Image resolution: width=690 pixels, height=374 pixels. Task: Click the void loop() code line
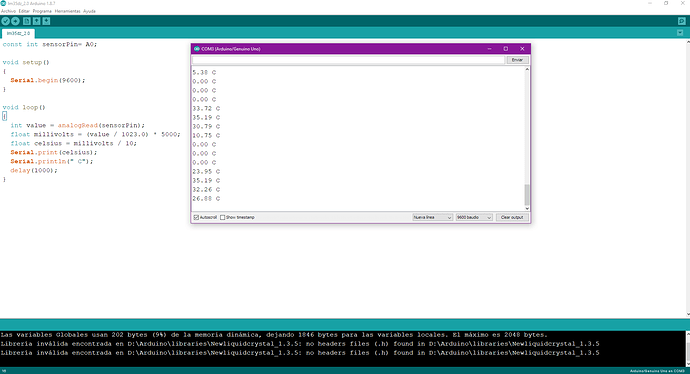point(24,107)
